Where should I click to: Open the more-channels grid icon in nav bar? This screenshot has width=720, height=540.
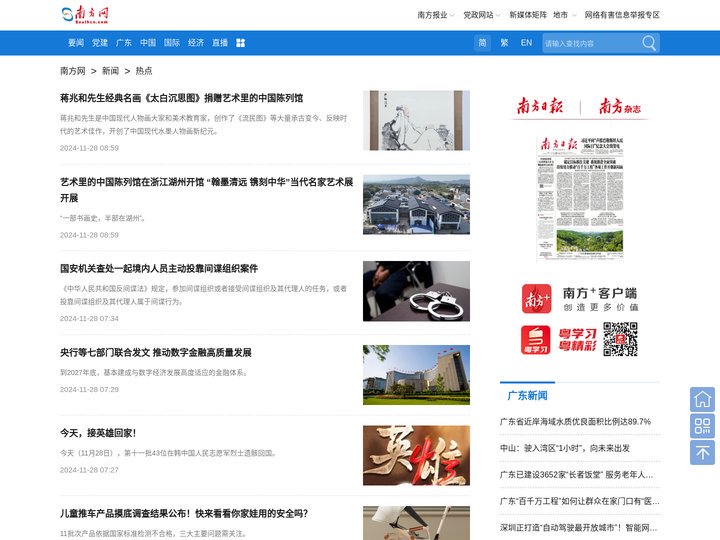[x=240, y=43]
